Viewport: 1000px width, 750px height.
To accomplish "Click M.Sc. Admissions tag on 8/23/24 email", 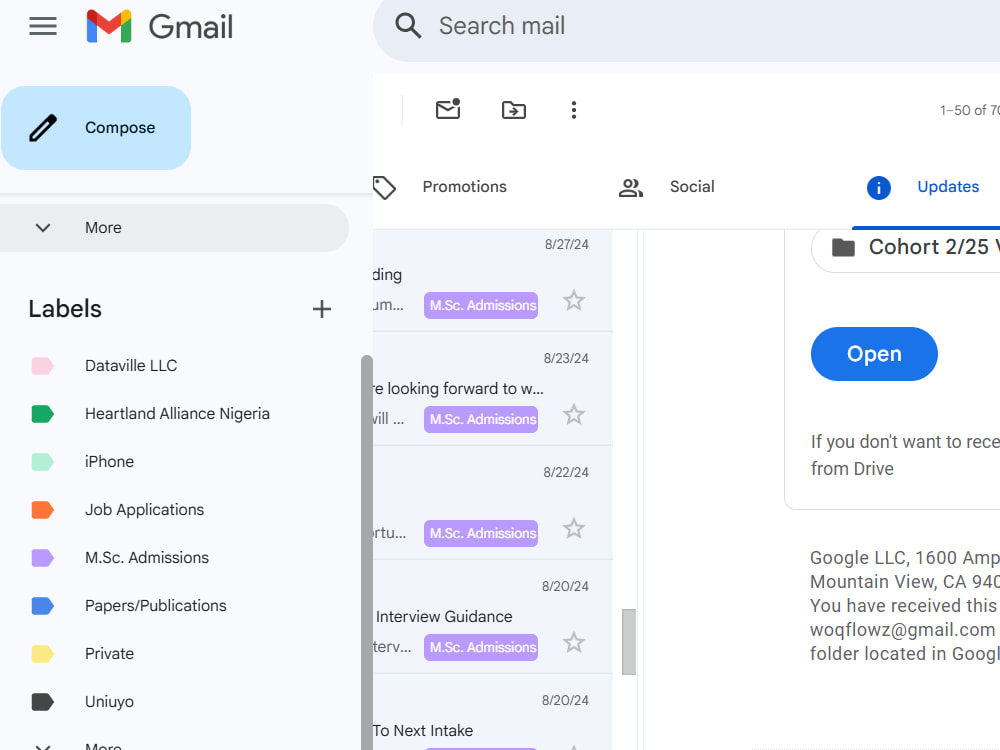I will (x=481, y=420).
